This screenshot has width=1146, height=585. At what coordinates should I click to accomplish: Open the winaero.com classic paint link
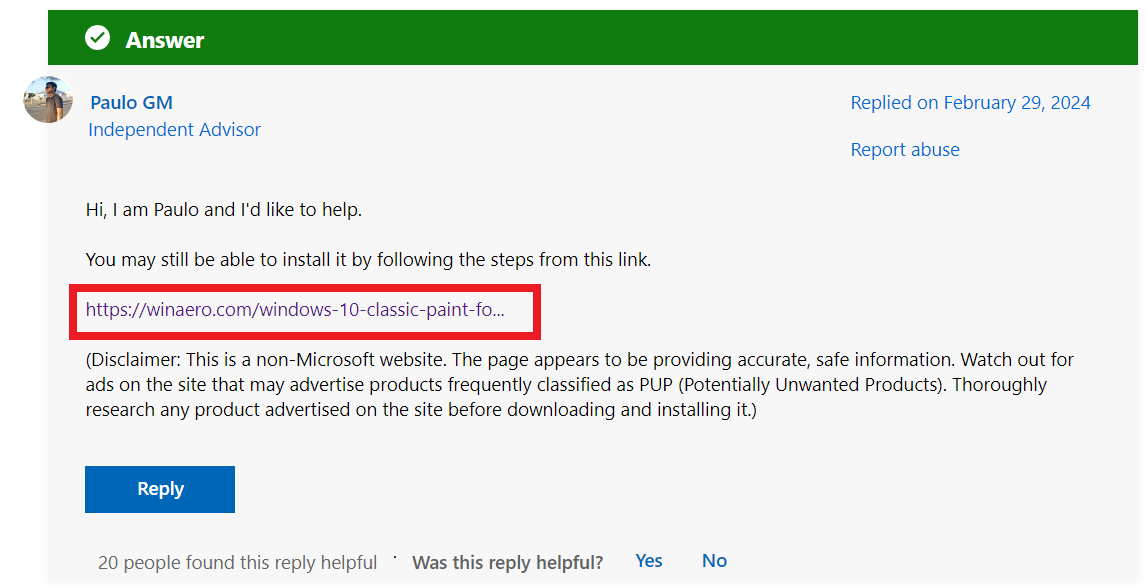(x=295, y=310)
